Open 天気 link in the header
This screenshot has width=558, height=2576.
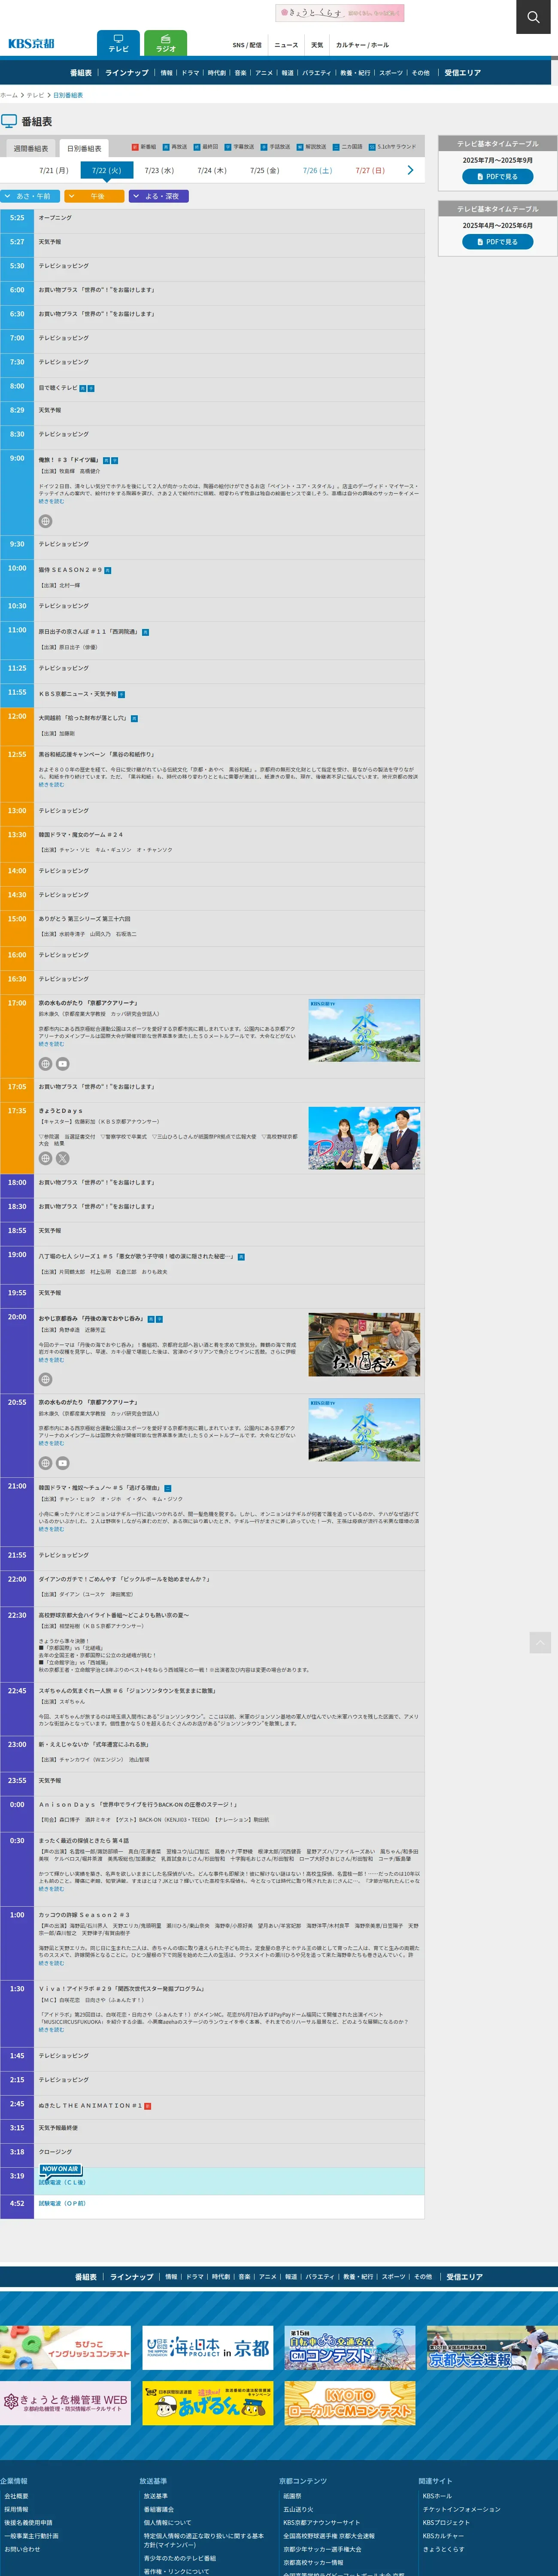[x=317, y=45]
